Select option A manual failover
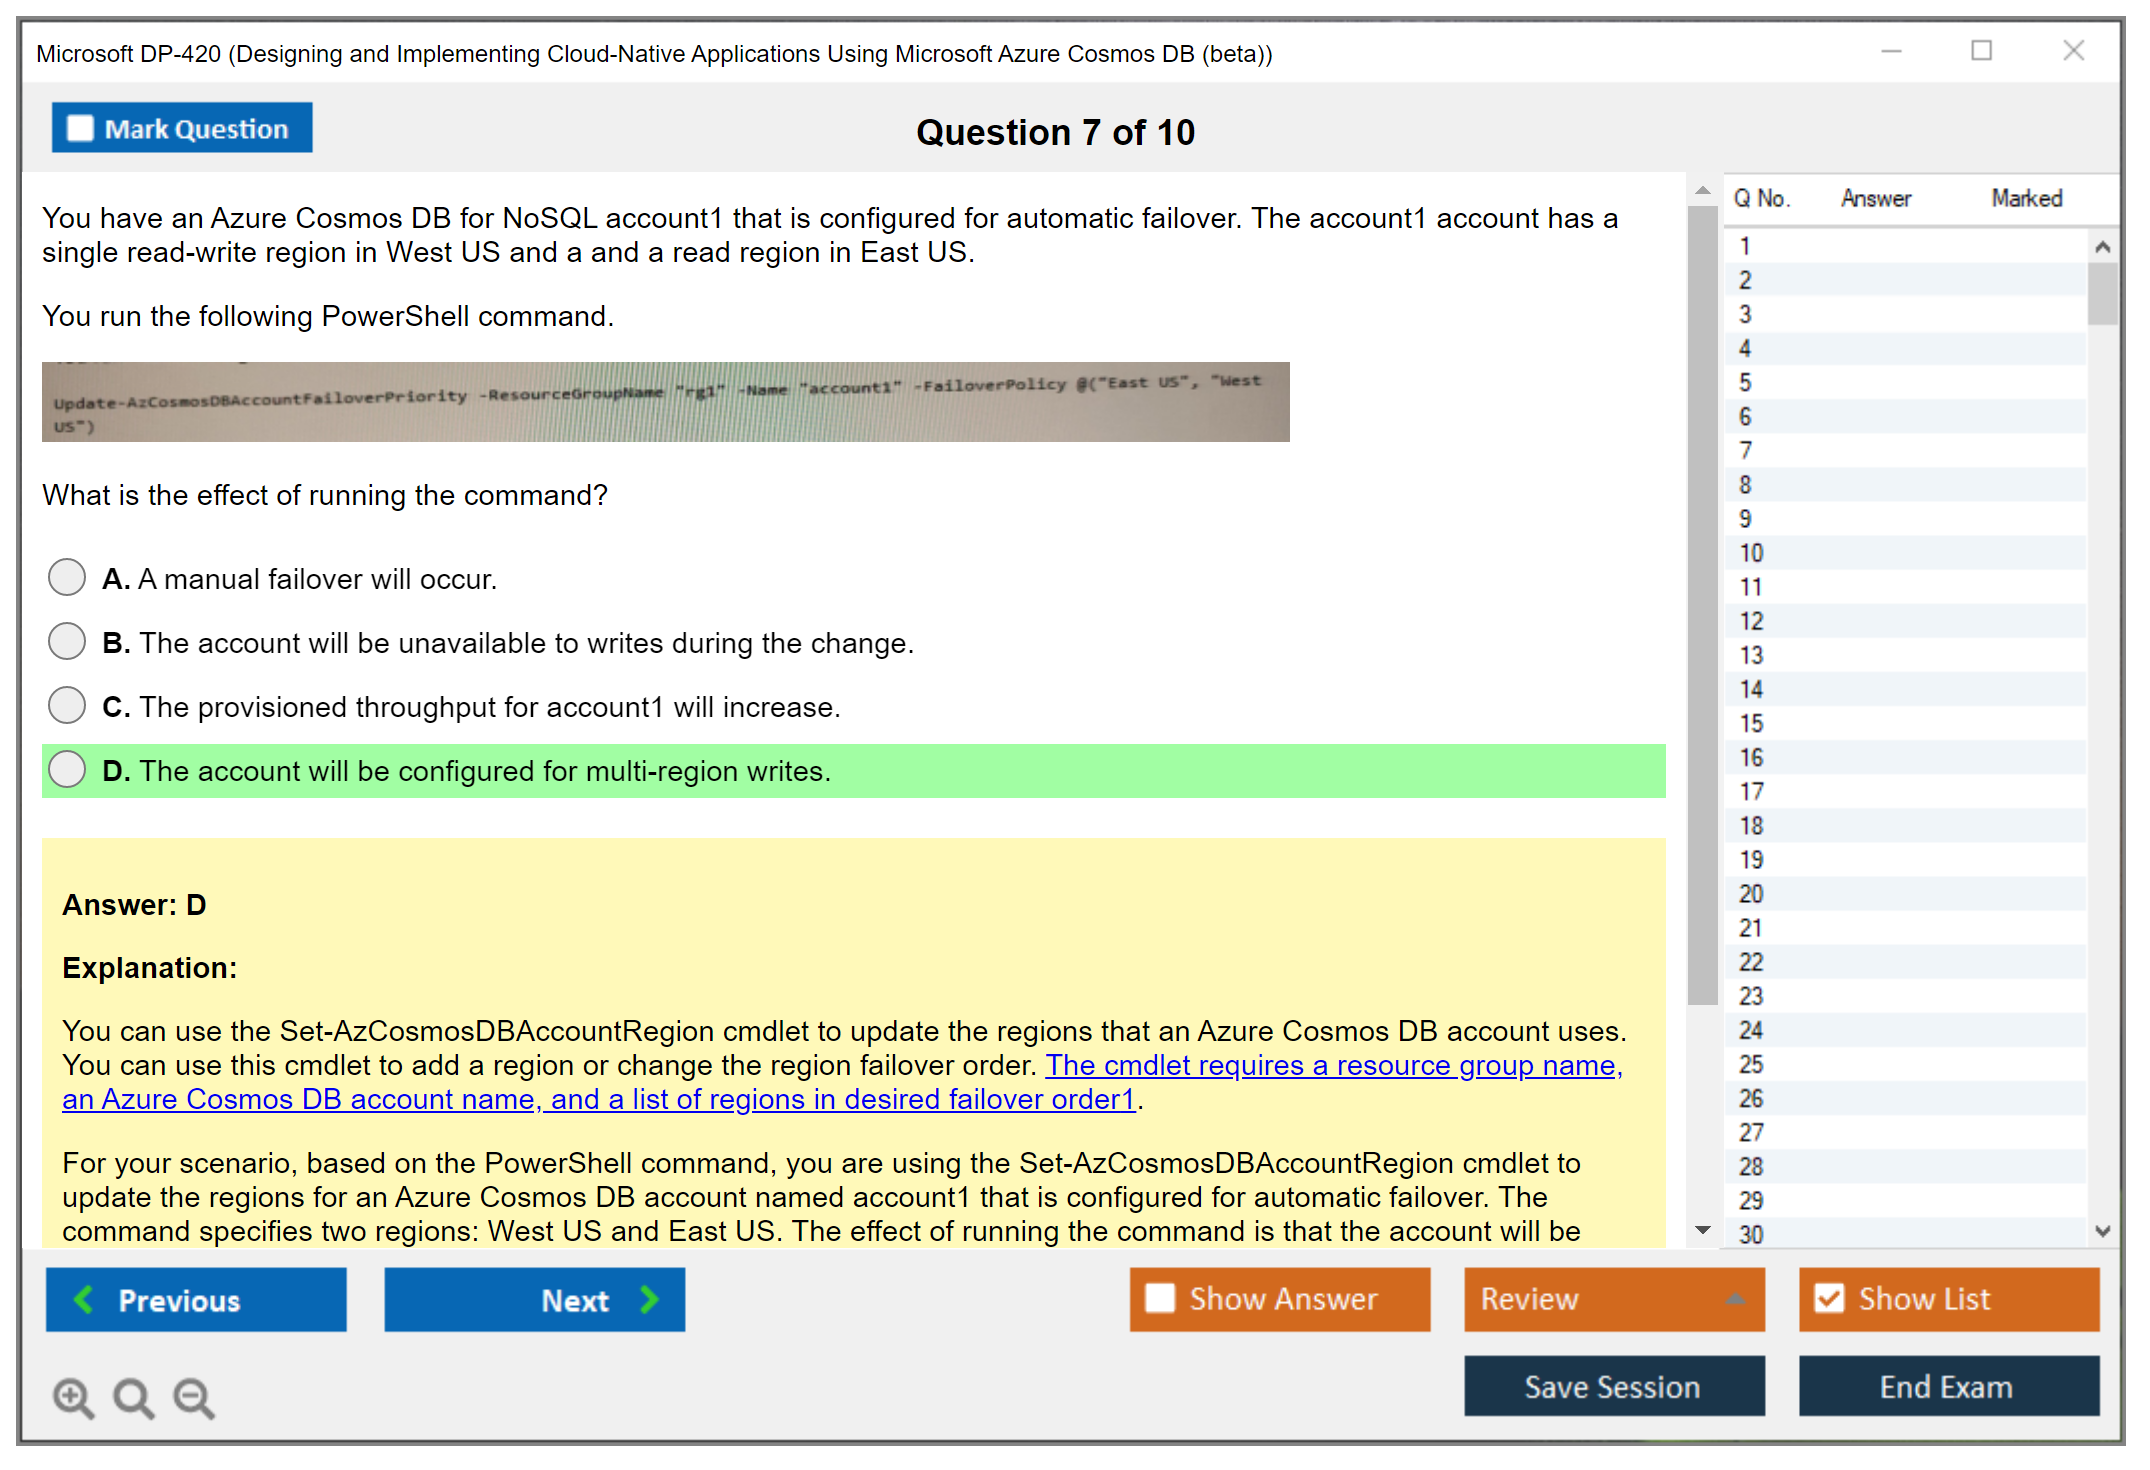 [67, 577]
